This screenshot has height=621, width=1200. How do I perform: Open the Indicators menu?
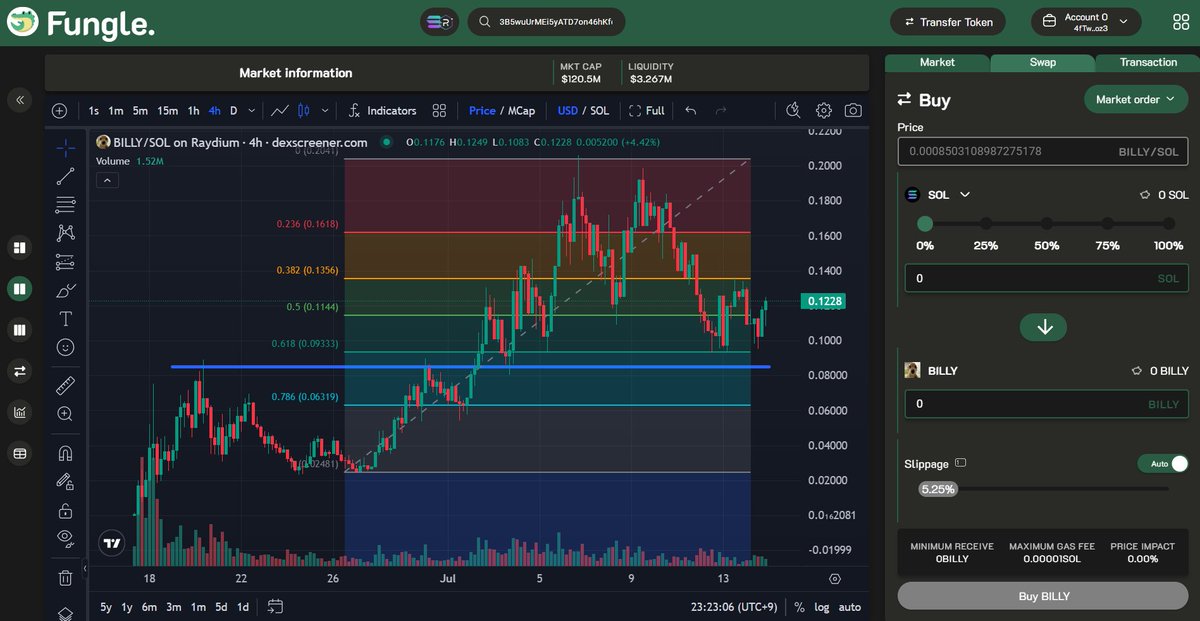point(382,111)
